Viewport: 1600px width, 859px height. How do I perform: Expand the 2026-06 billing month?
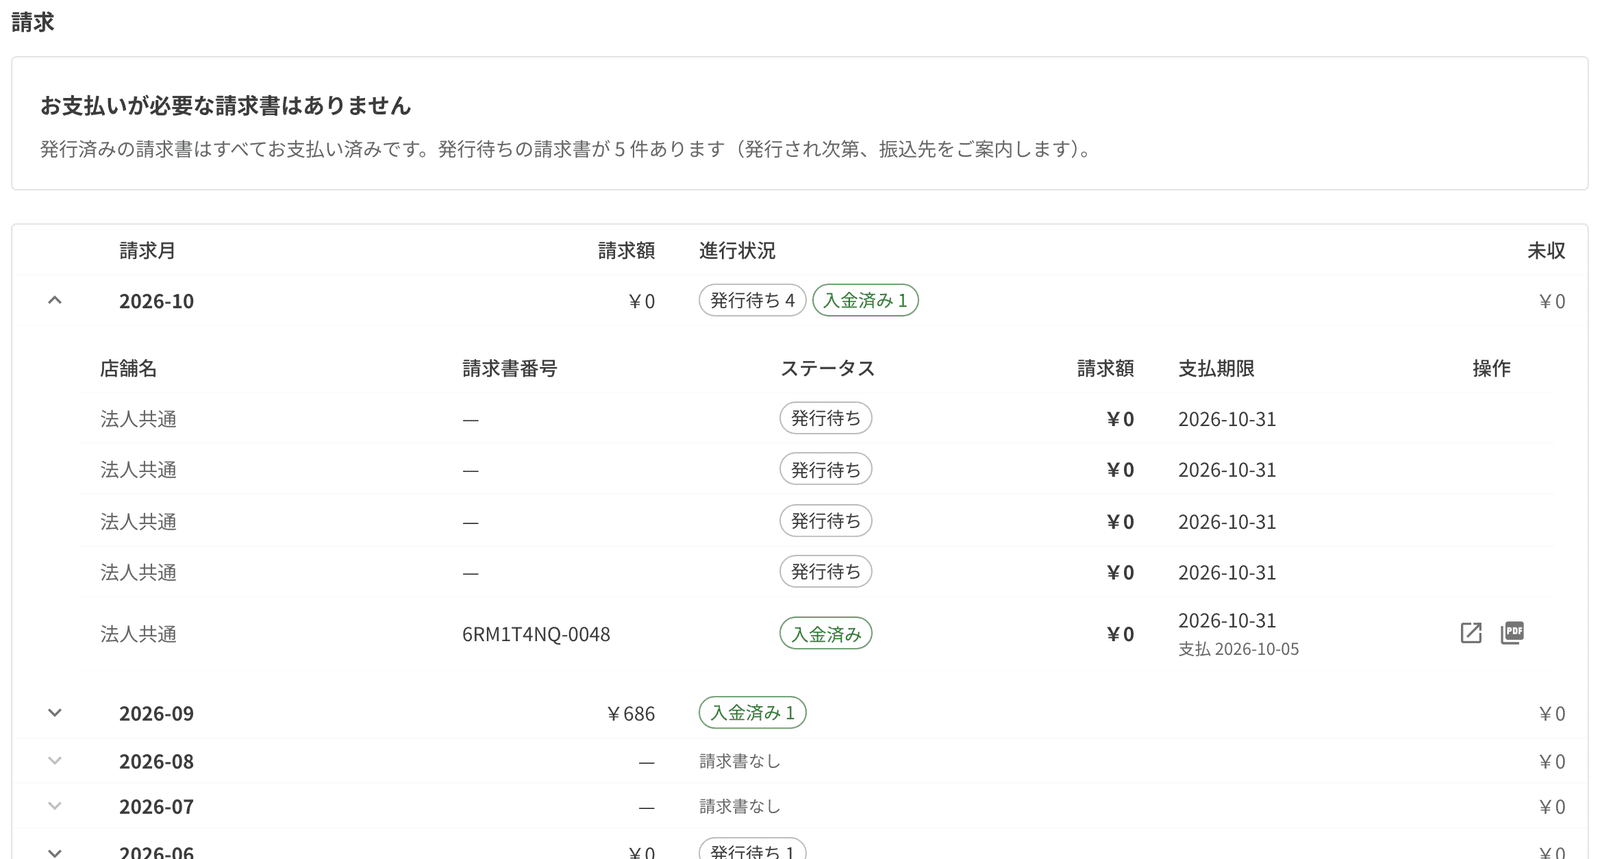tap(55, 852)
